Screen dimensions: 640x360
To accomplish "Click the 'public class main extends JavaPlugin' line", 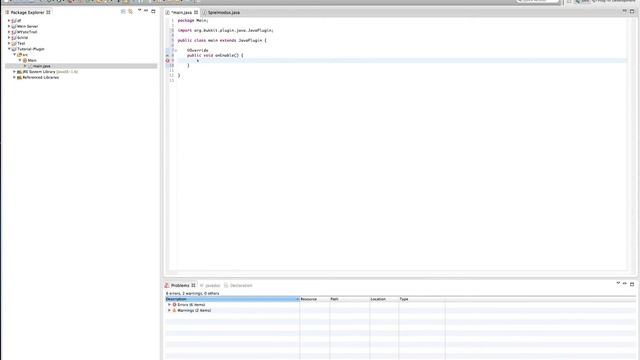I will pyautogui.click(x=222, y=40).
